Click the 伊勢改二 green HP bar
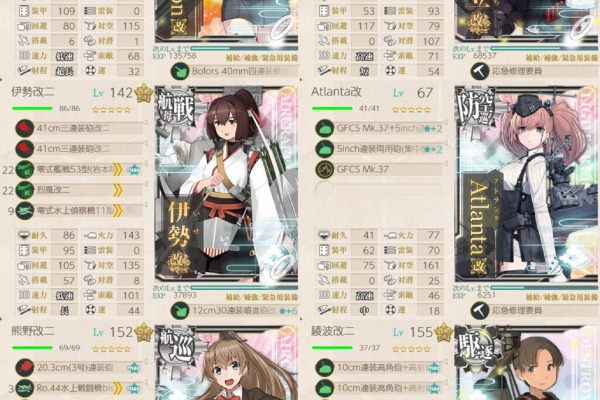 (32, 109)
